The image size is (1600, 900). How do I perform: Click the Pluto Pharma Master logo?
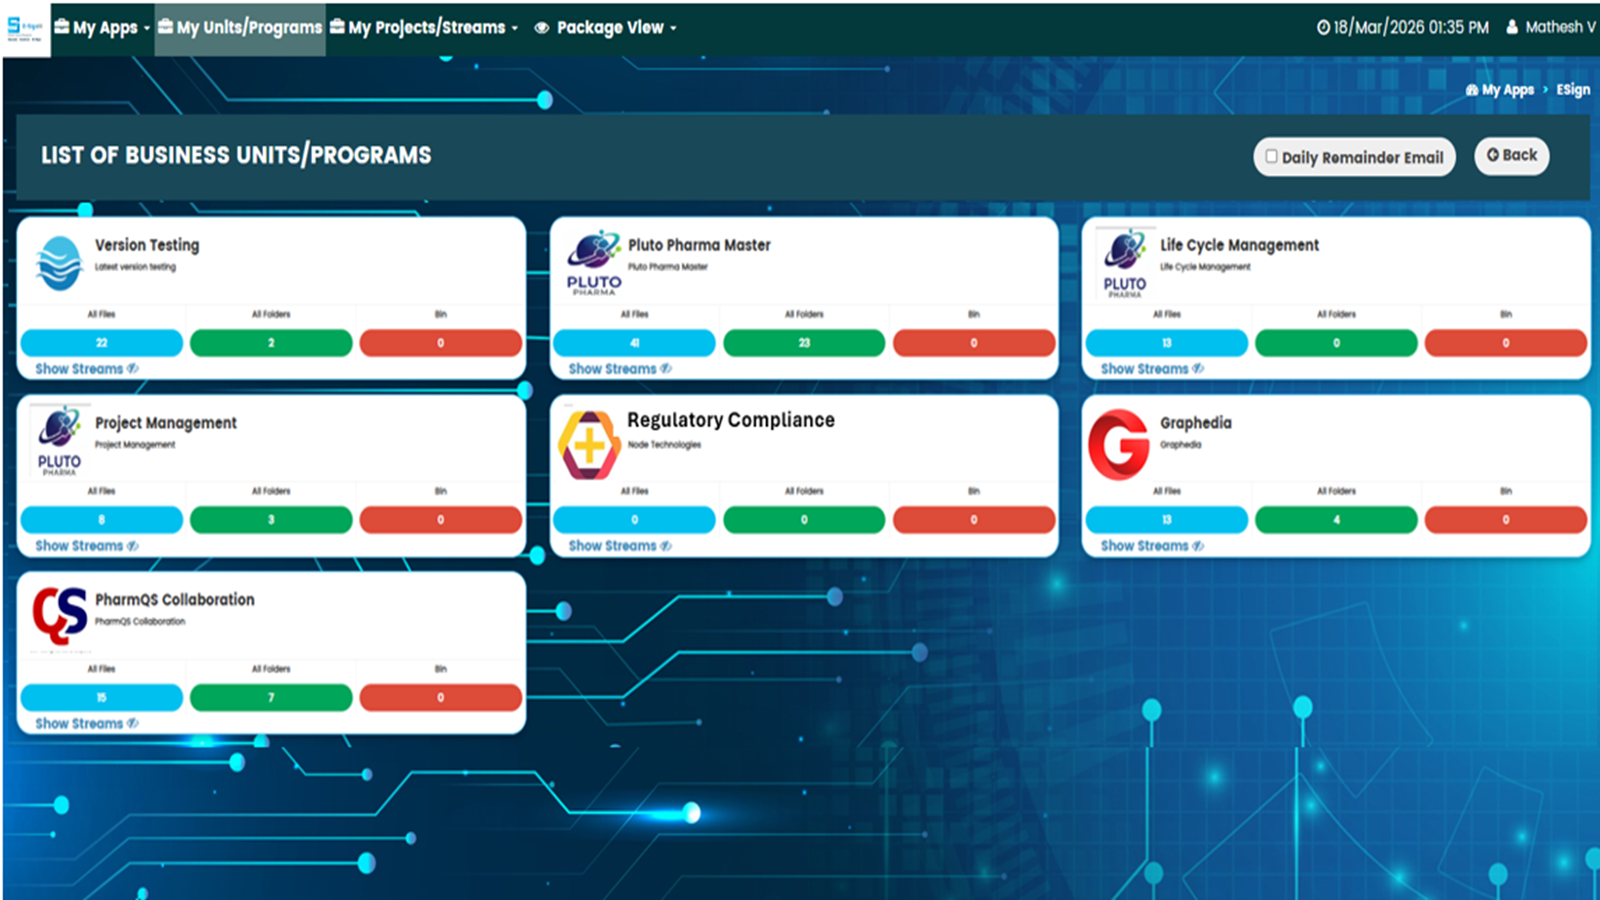(594, 263)
